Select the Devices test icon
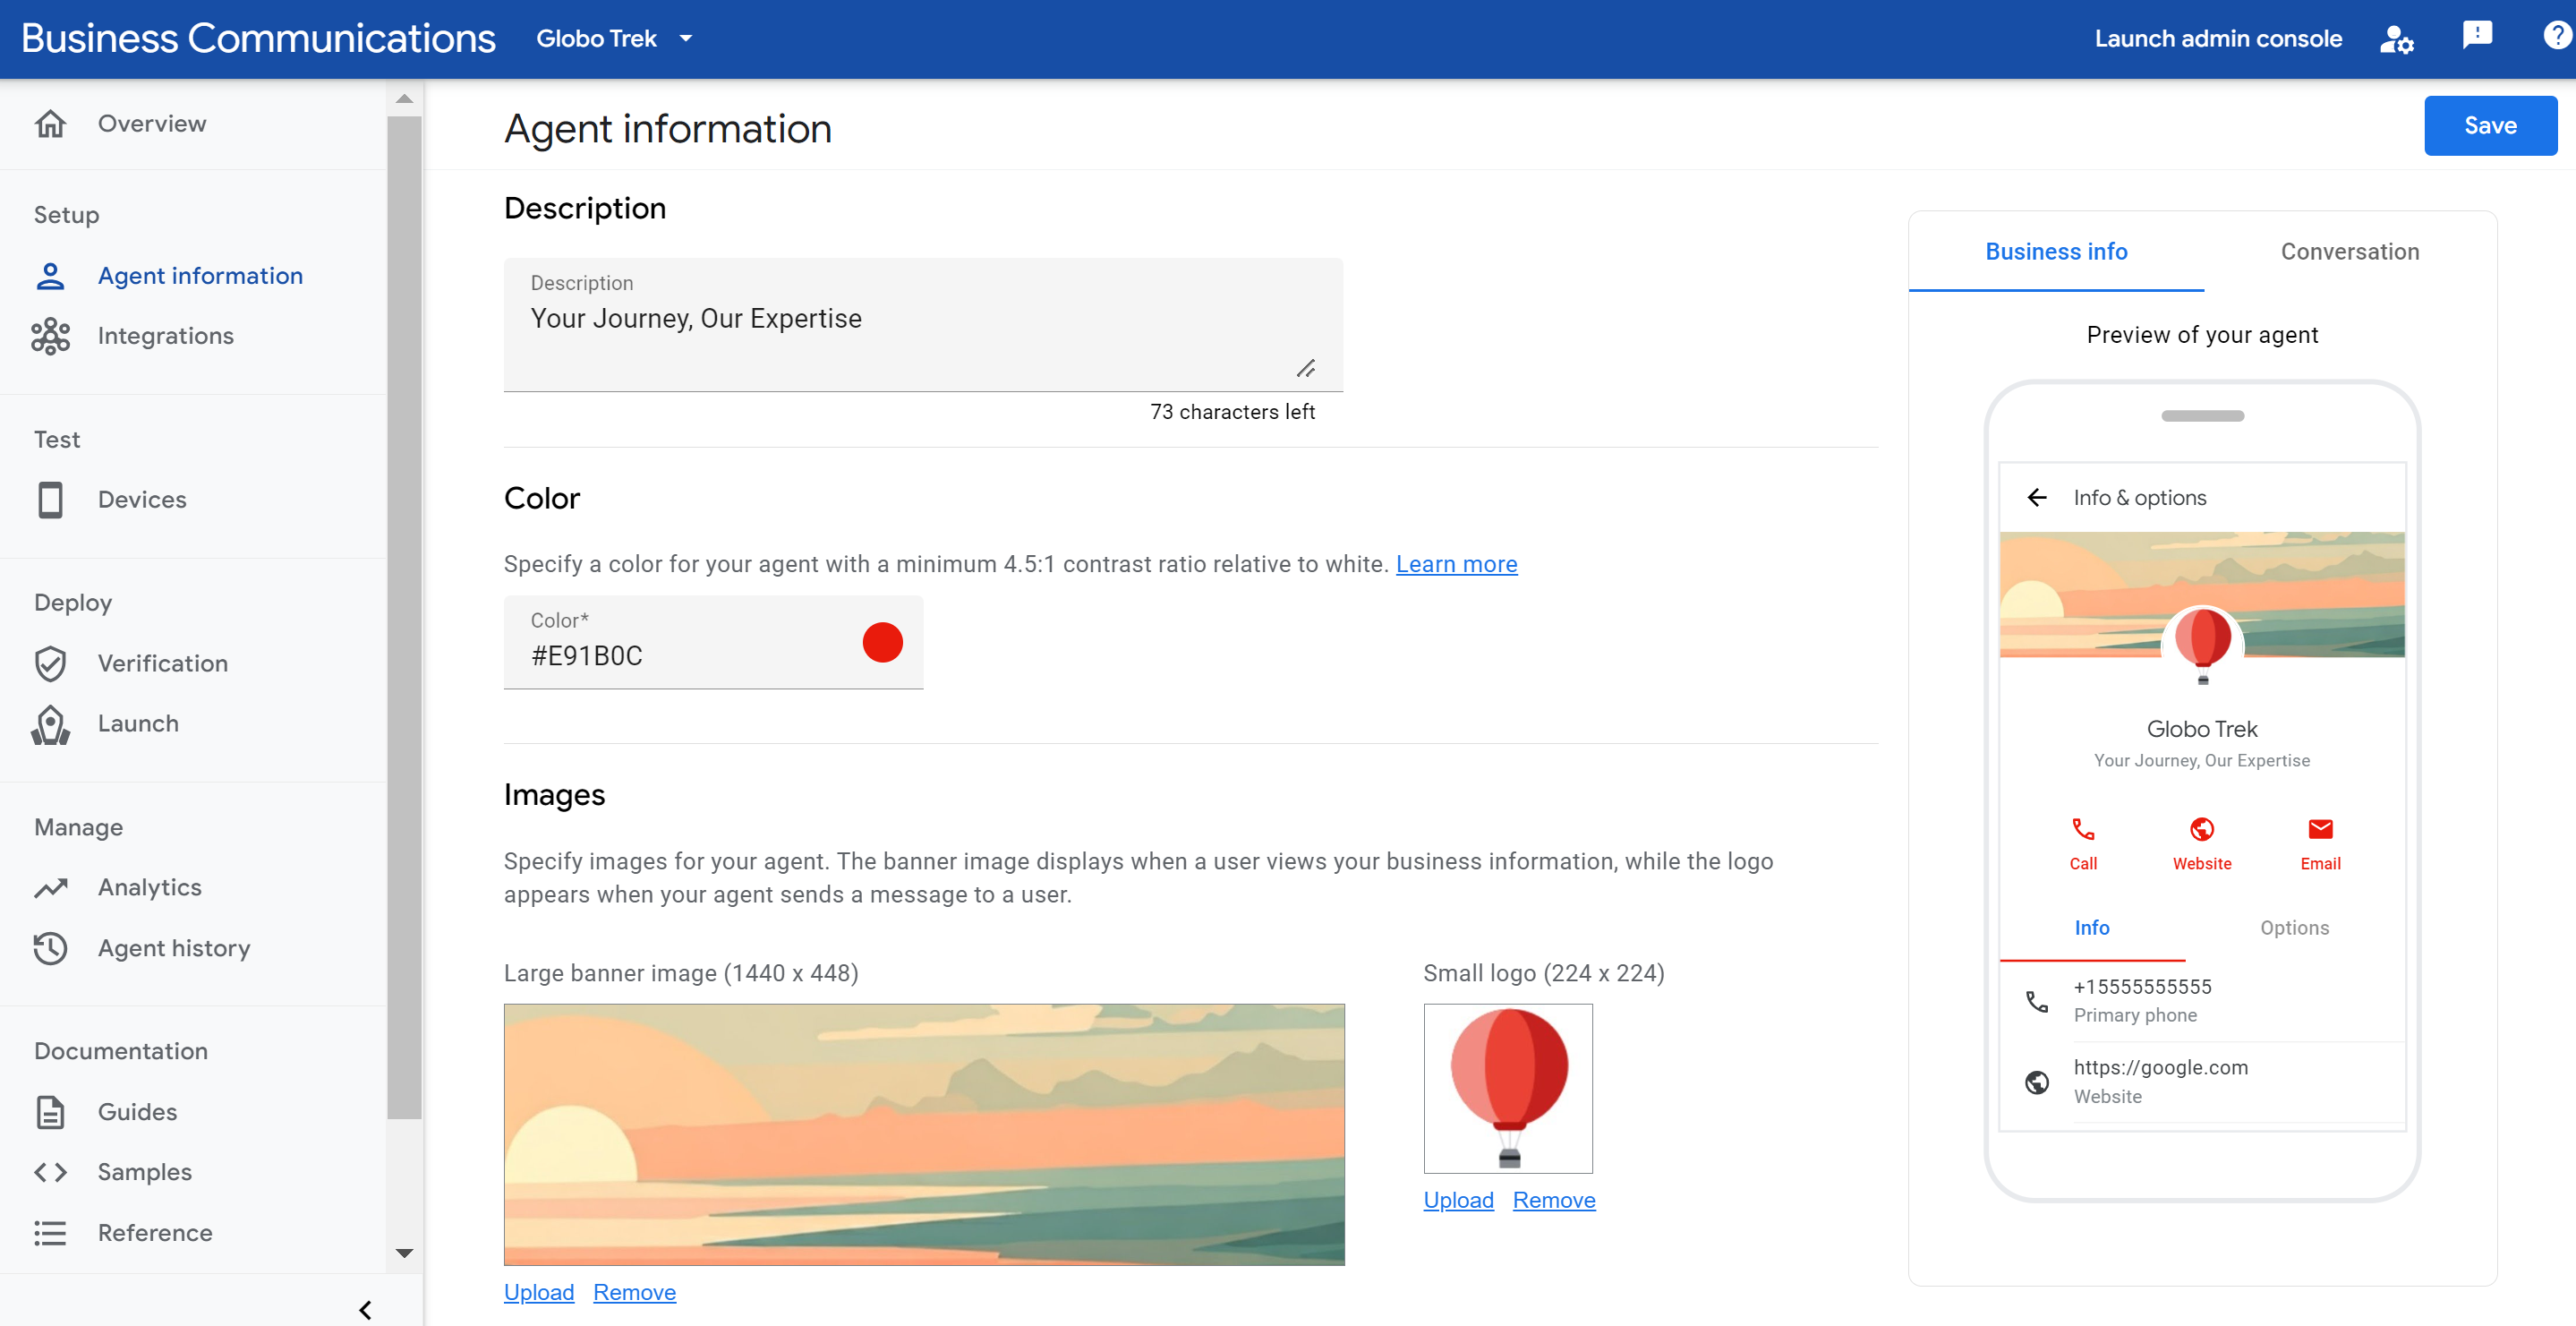 pyautogui.click(x=51, y=499)
